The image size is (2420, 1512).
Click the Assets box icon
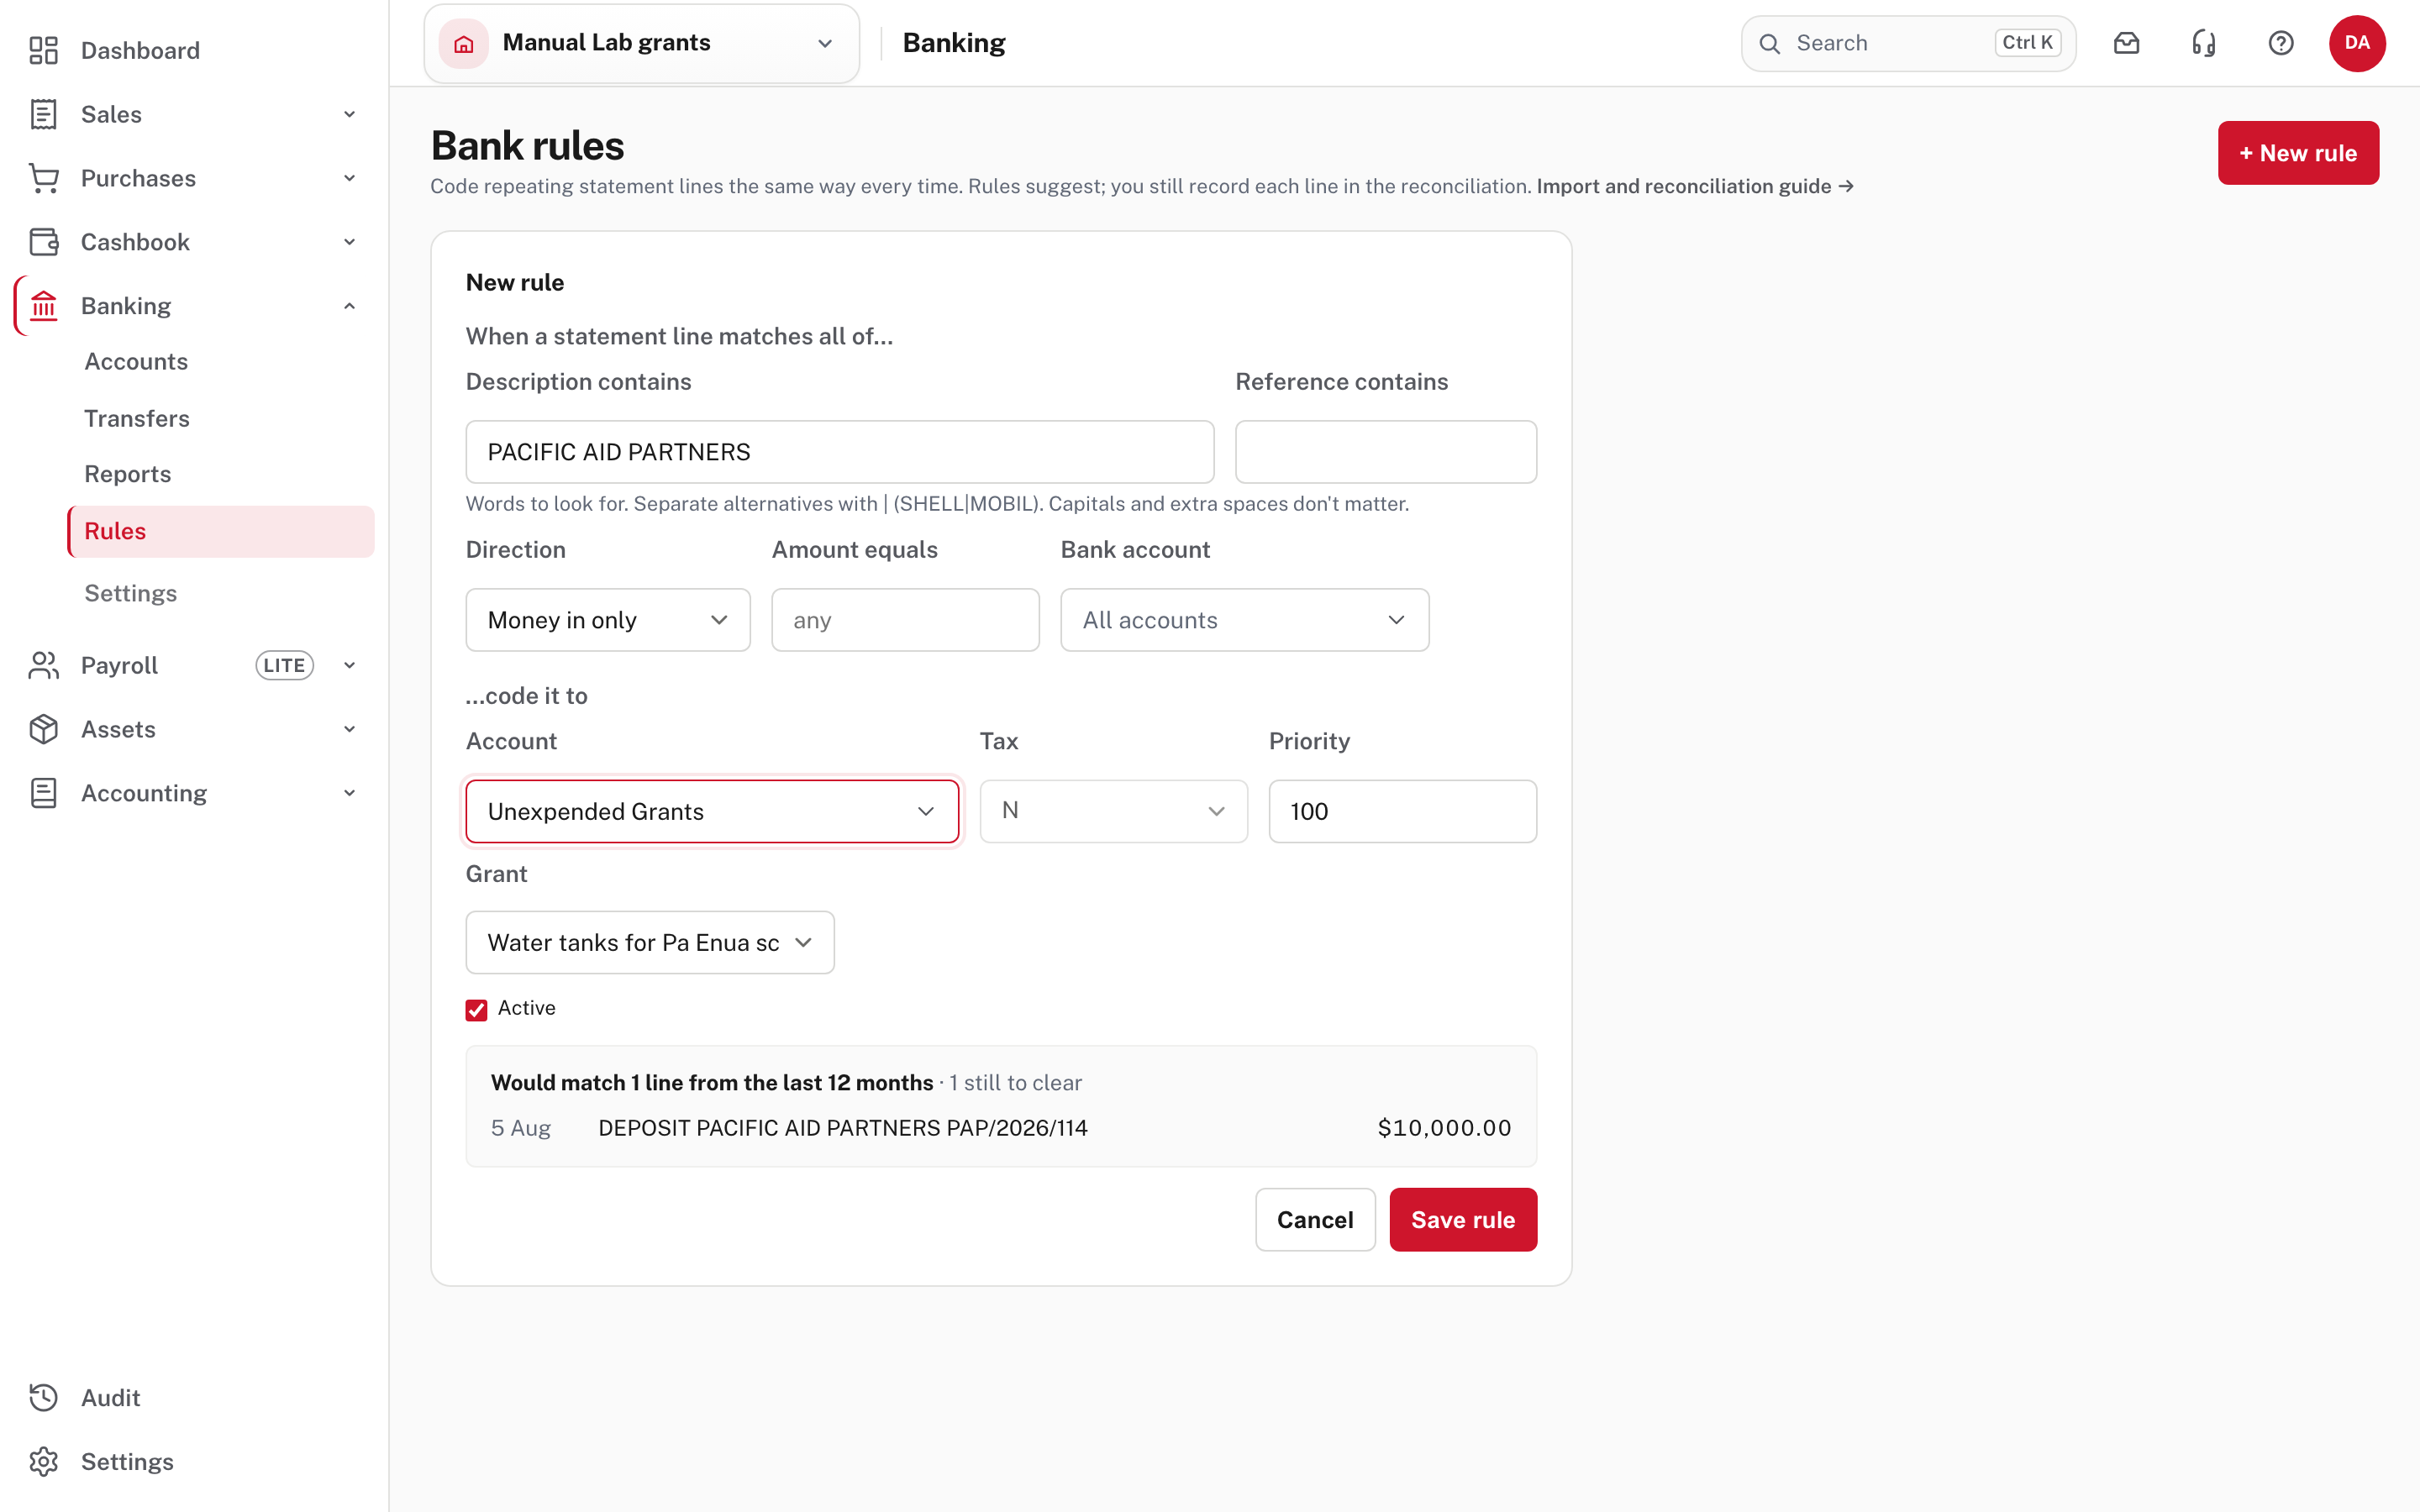(43, 729)
